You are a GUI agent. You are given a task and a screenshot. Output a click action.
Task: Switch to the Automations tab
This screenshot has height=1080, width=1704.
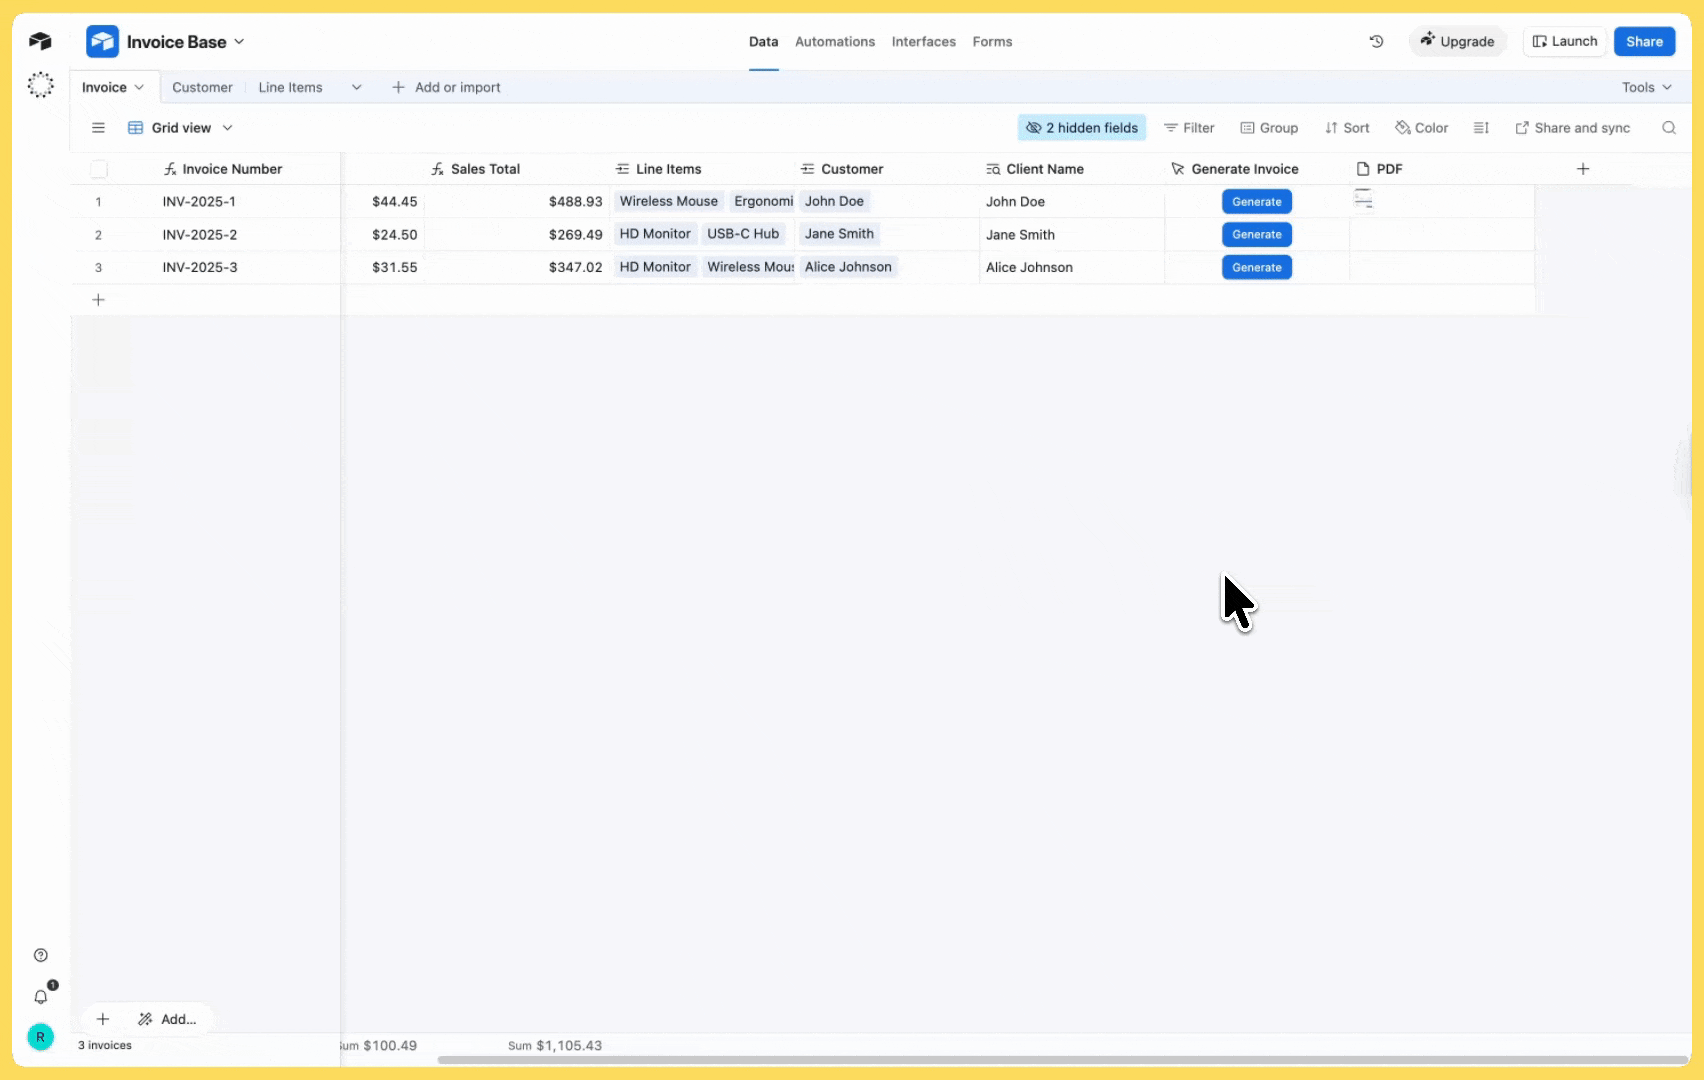point(834,42)
